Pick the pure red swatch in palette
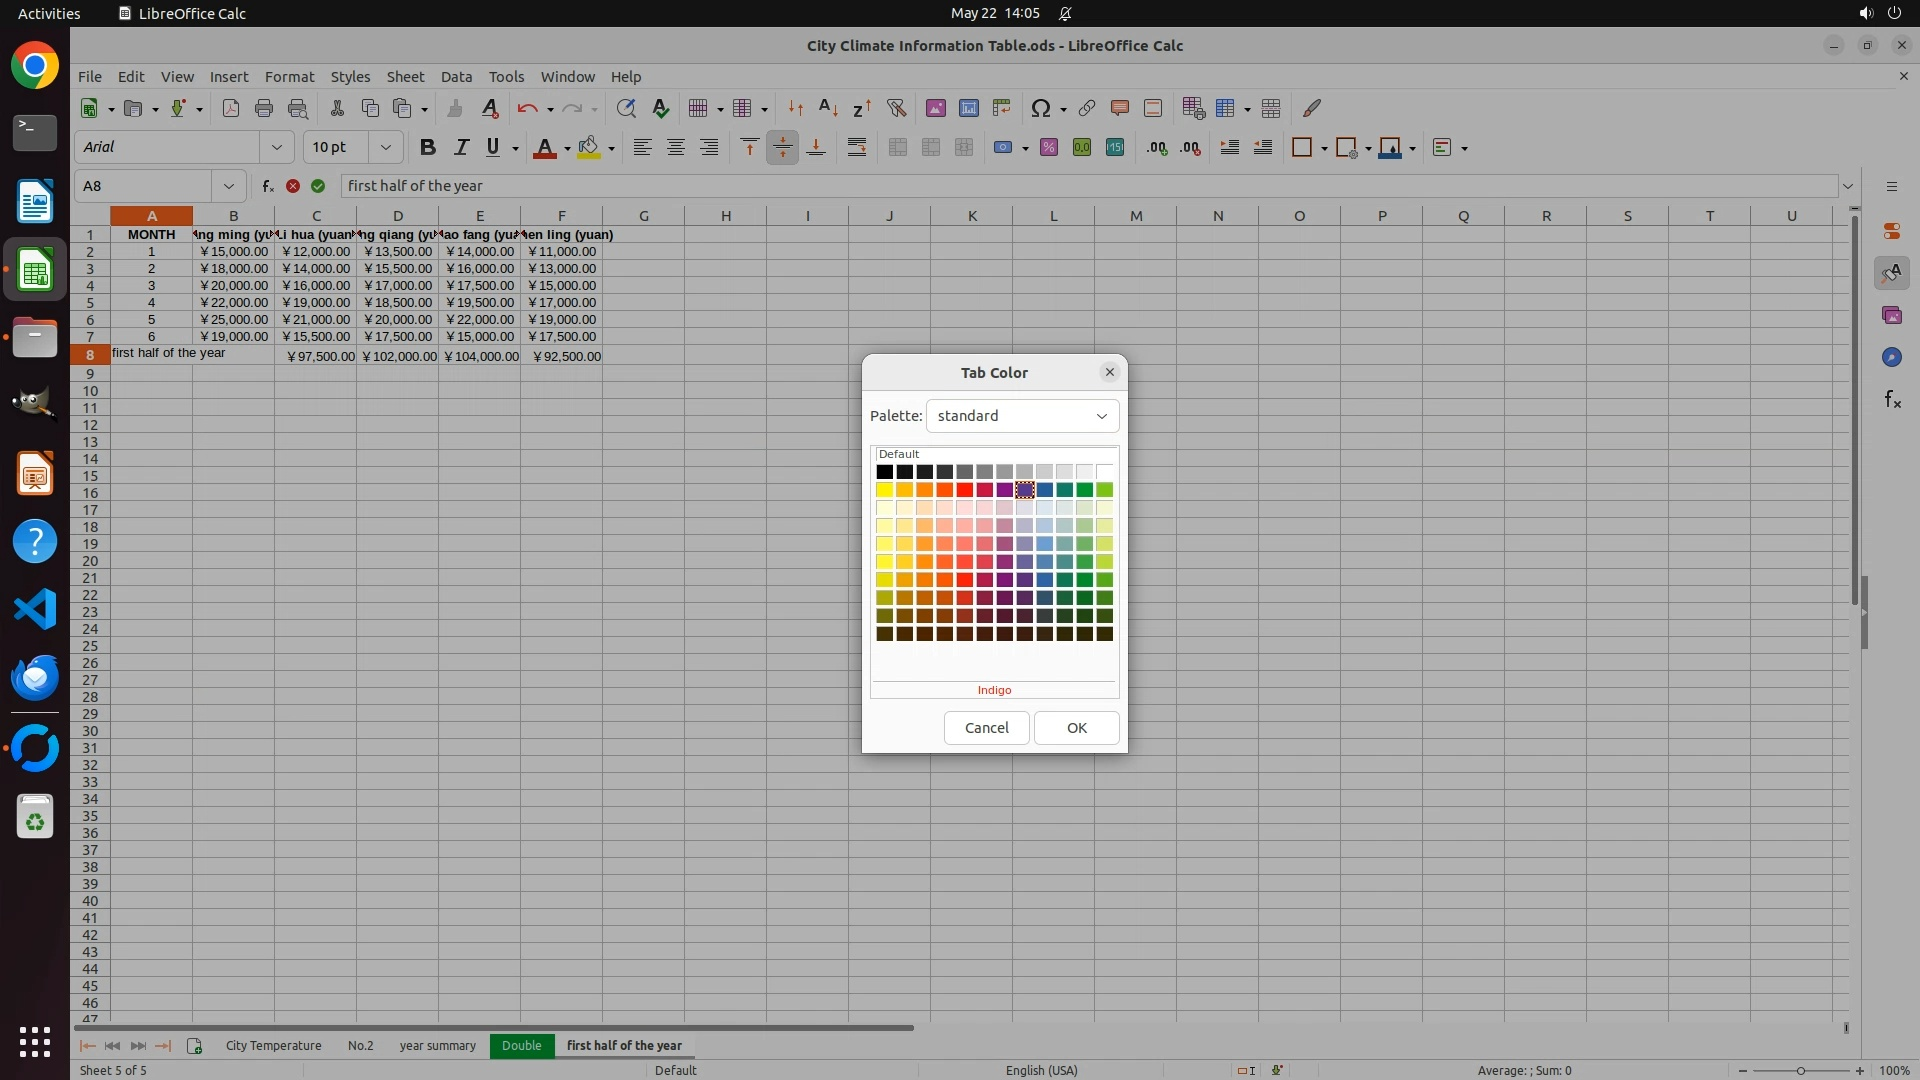The image size is (1920, 1080). click(964, 490)
